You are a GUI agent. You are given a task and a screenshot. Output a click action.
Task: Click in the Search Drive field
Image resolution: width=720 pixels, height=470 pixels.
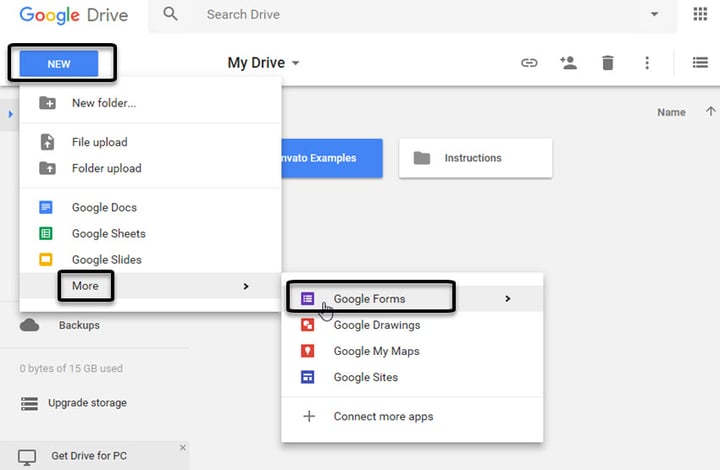[x=412, y=15]
